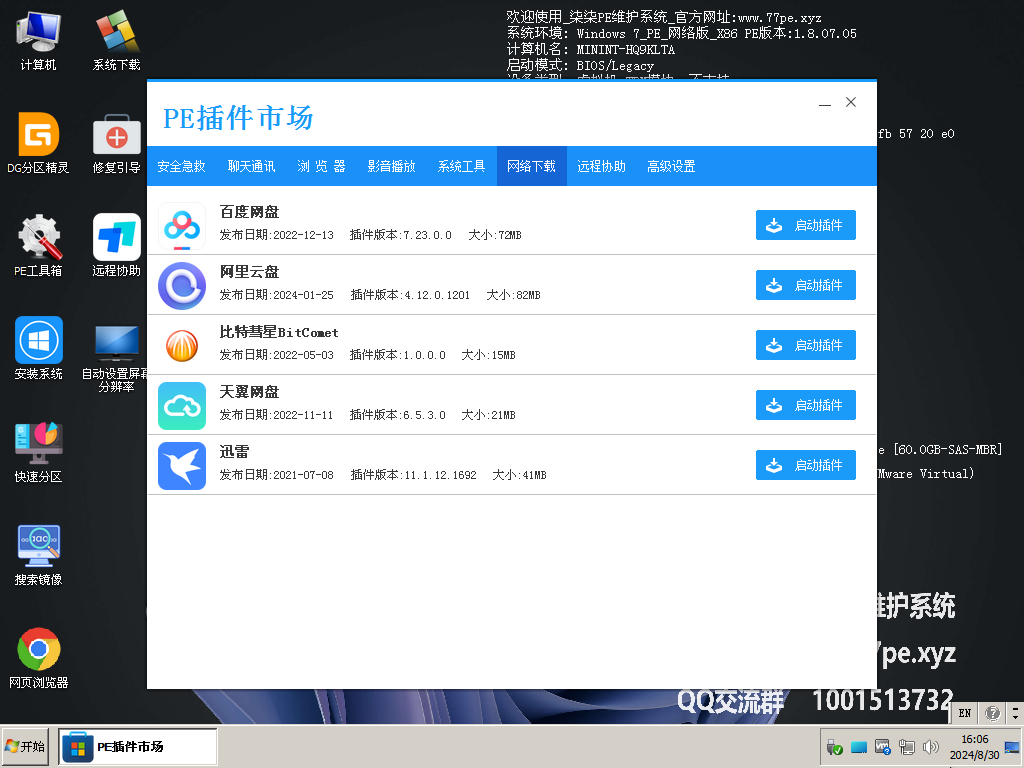This screenshot has width=1024, height=768.
Task: Open the 搜索镜像 desktop icon
Action: click(x=38, y=554)
